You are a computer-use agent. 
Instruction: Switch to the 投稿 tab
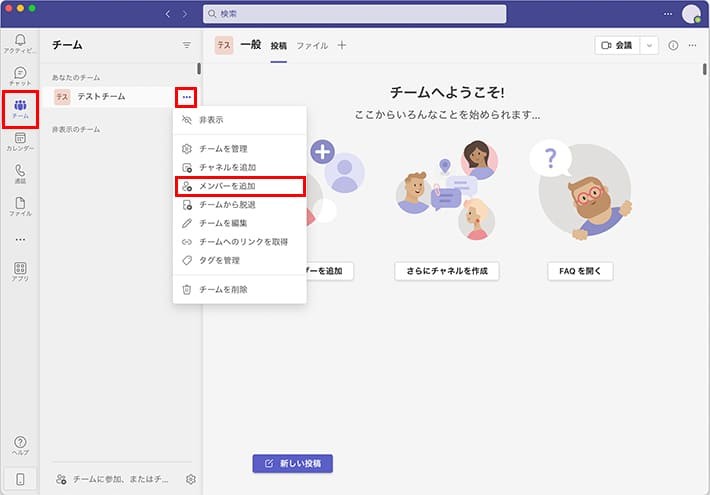point(278,46)
